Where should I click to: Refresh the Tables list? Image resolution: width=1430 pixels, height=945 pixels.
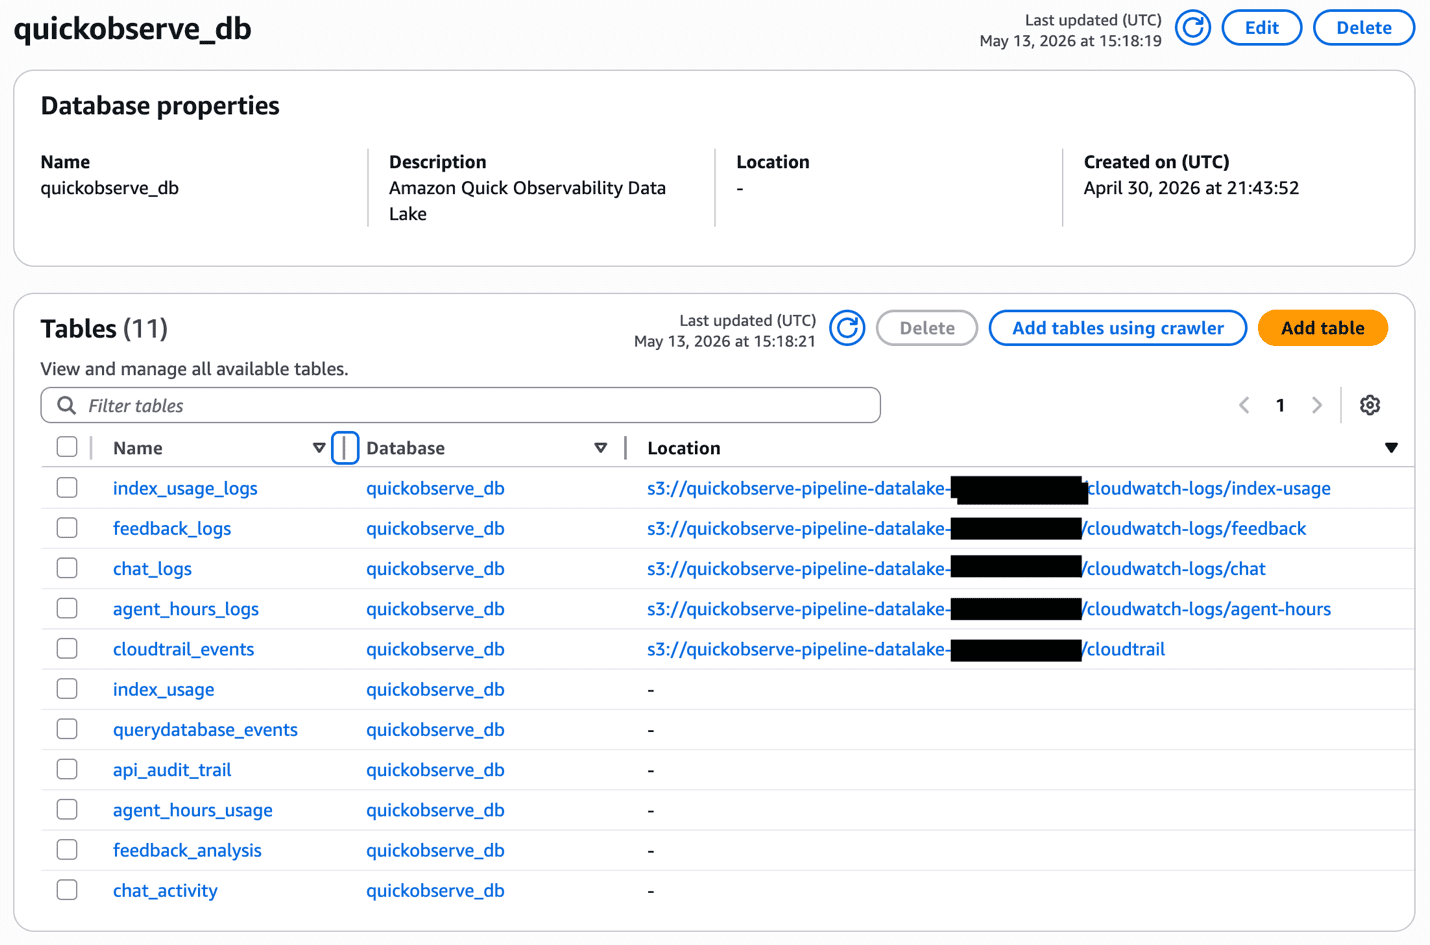click(x=847, y=328)
